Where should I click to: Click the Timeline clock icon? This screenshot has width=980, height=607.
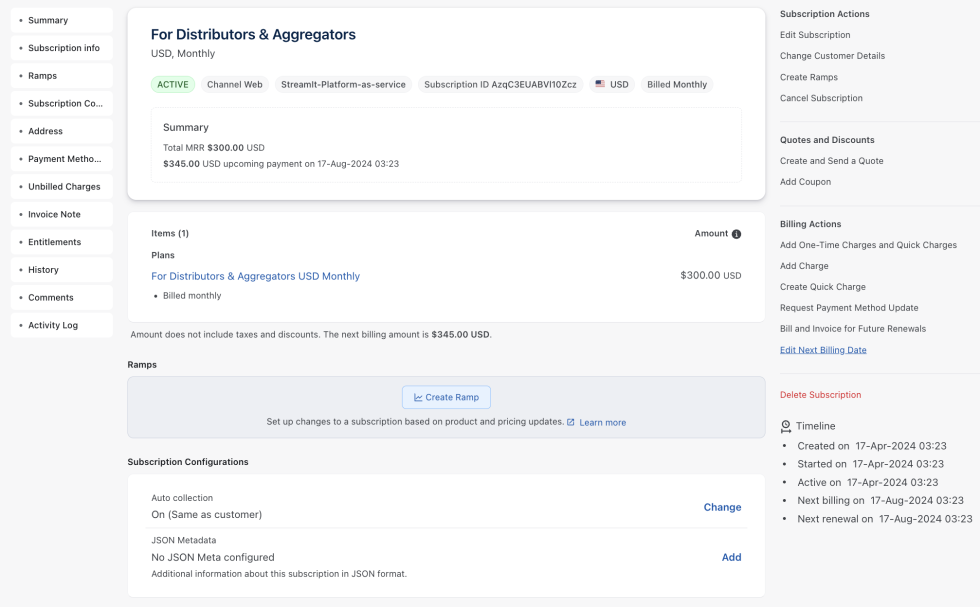785,426
